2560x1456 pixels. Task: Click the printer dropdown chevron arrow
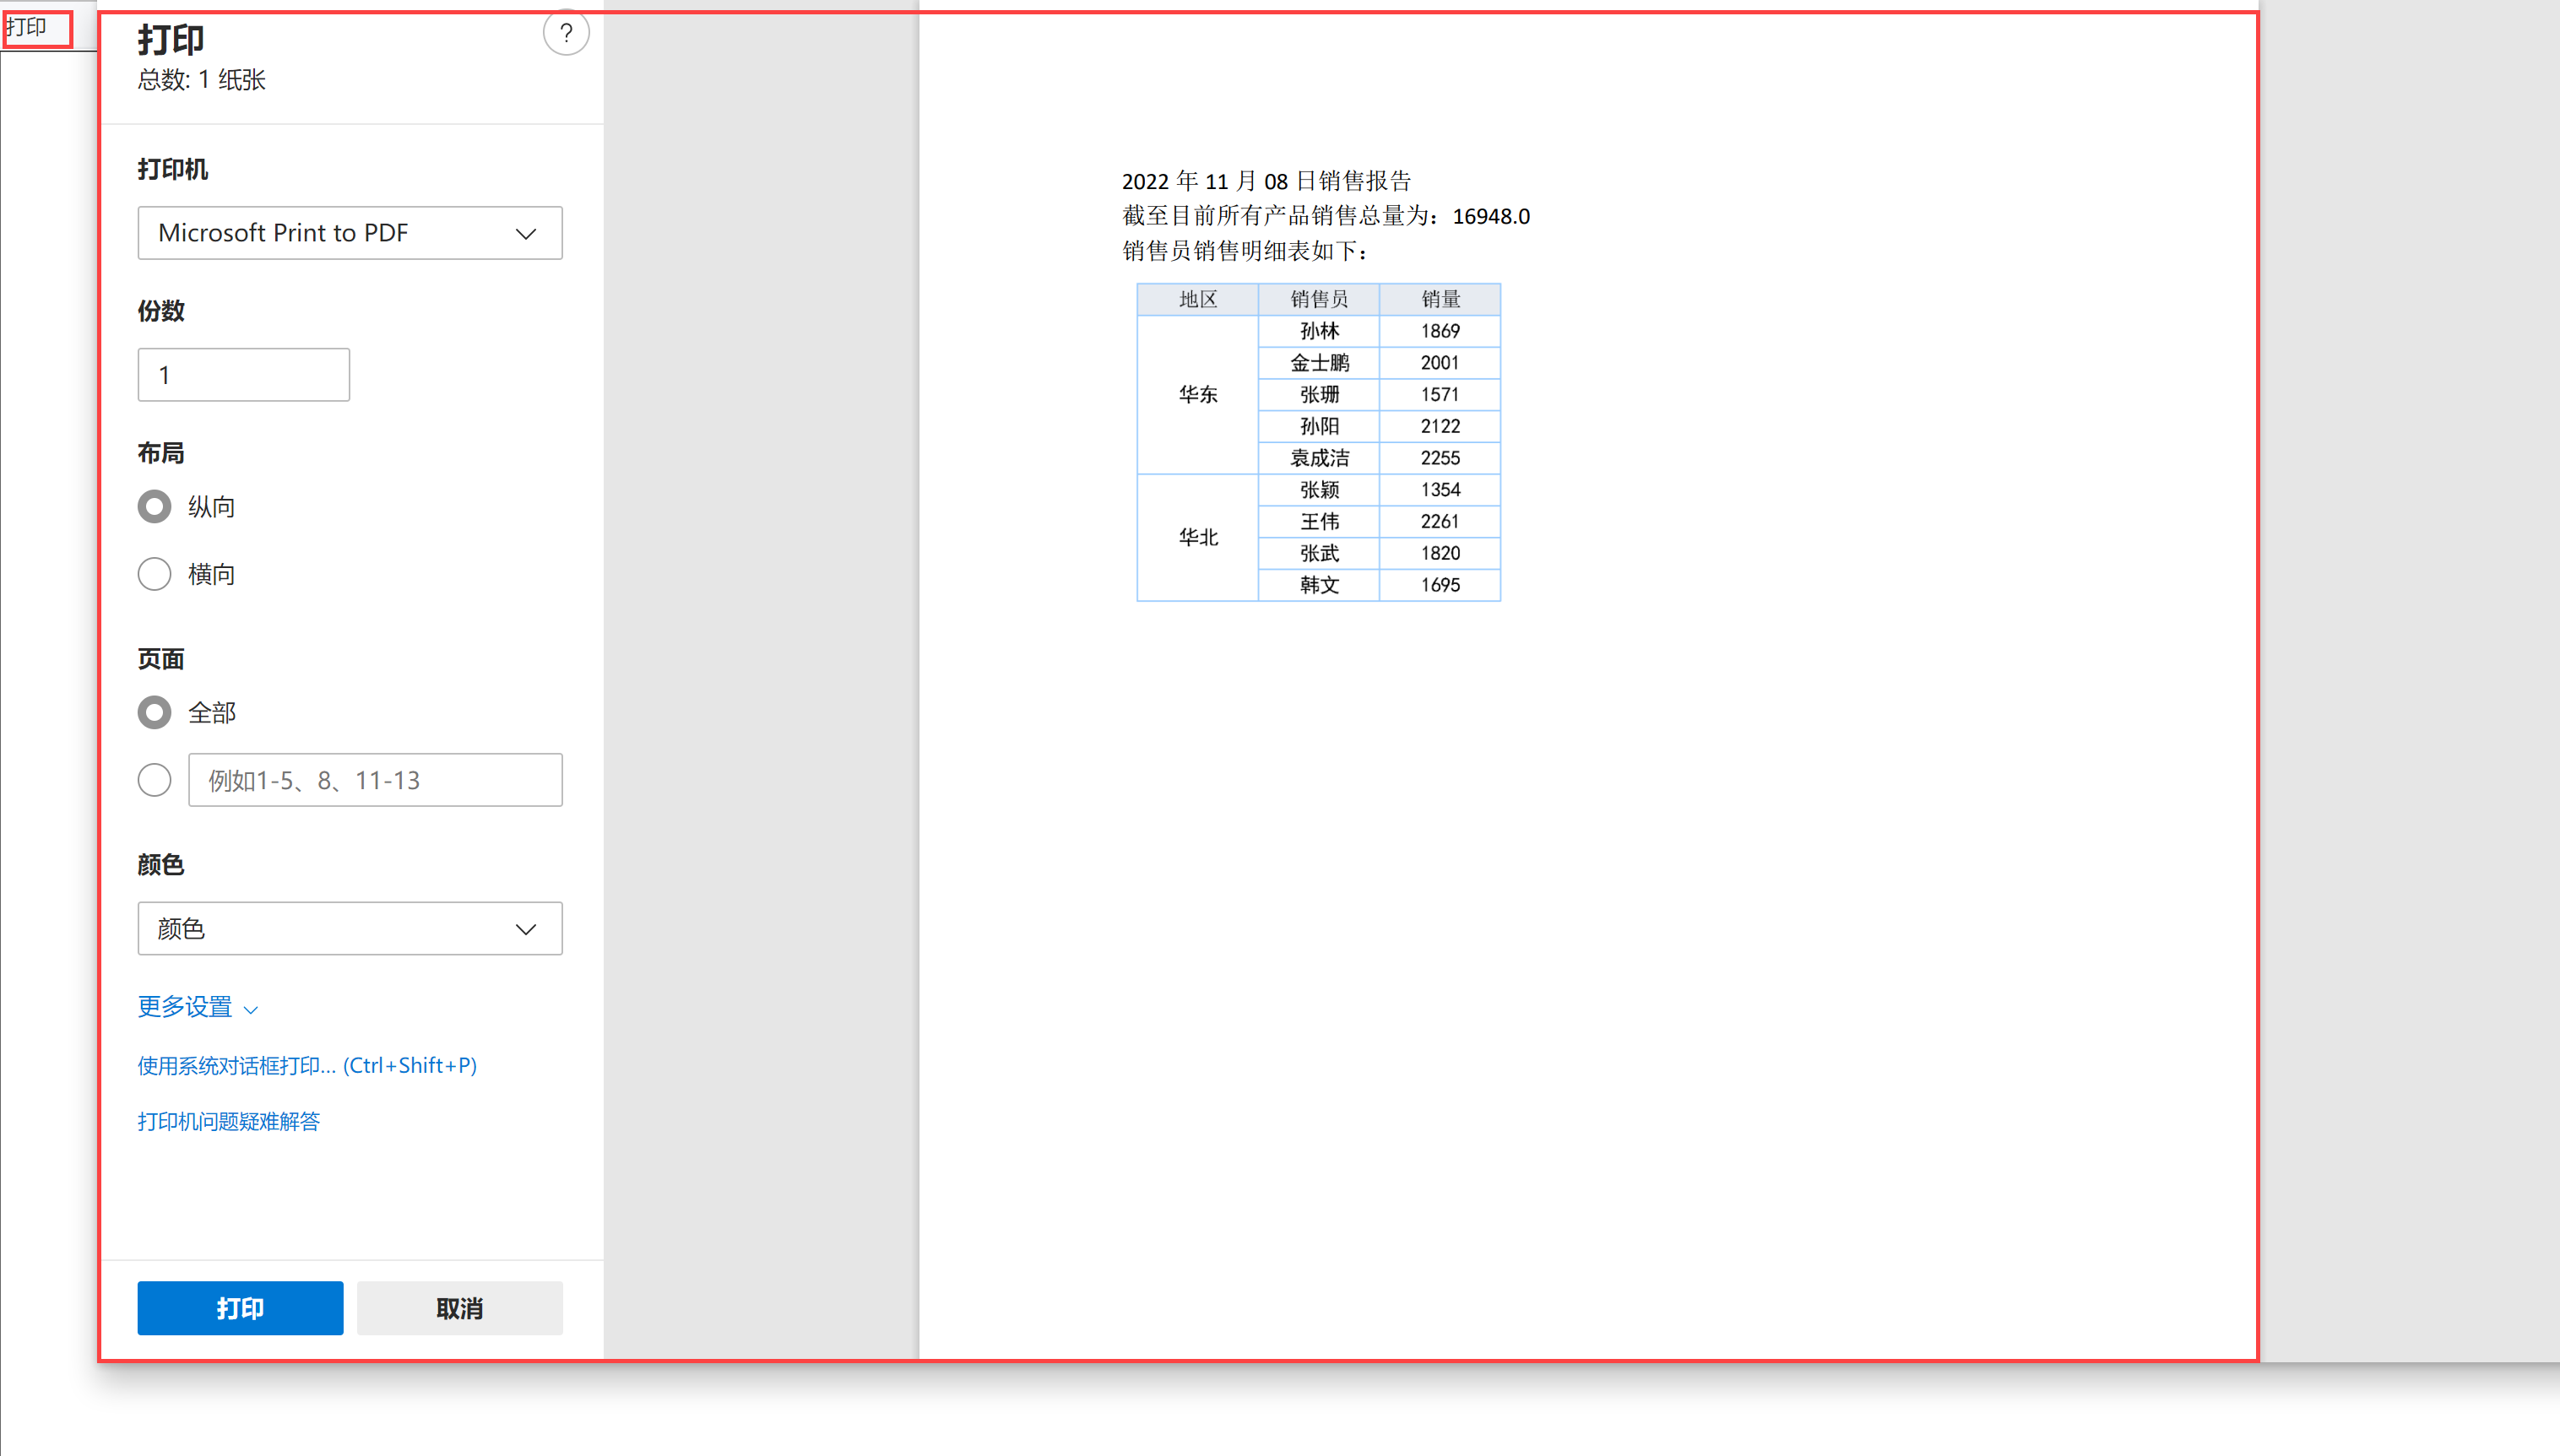(x=526, y=234)
